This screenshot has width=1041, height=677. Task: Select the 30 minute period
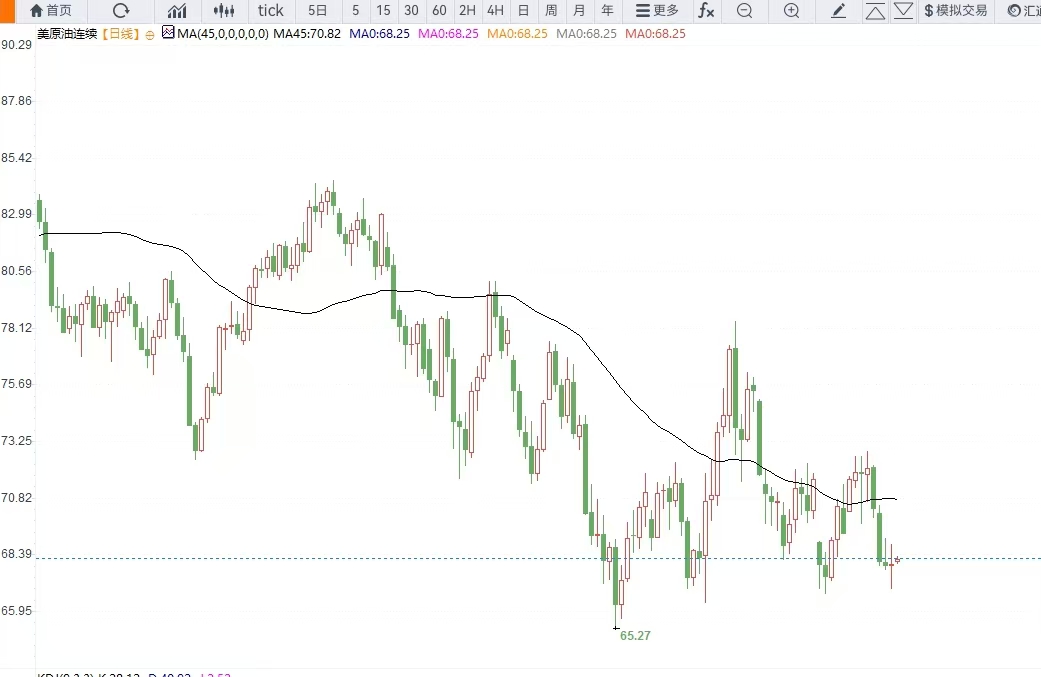[x=411, y=11]
